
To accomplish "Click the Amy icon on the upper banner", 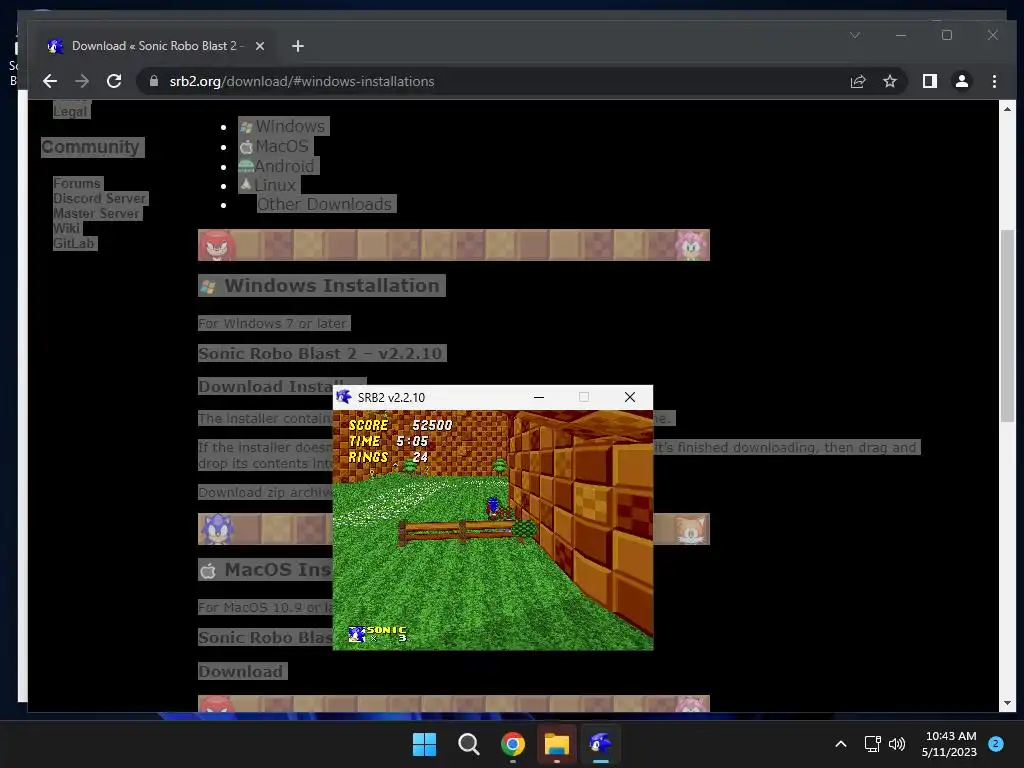I will pyautogui.click(x=691, y=246).
